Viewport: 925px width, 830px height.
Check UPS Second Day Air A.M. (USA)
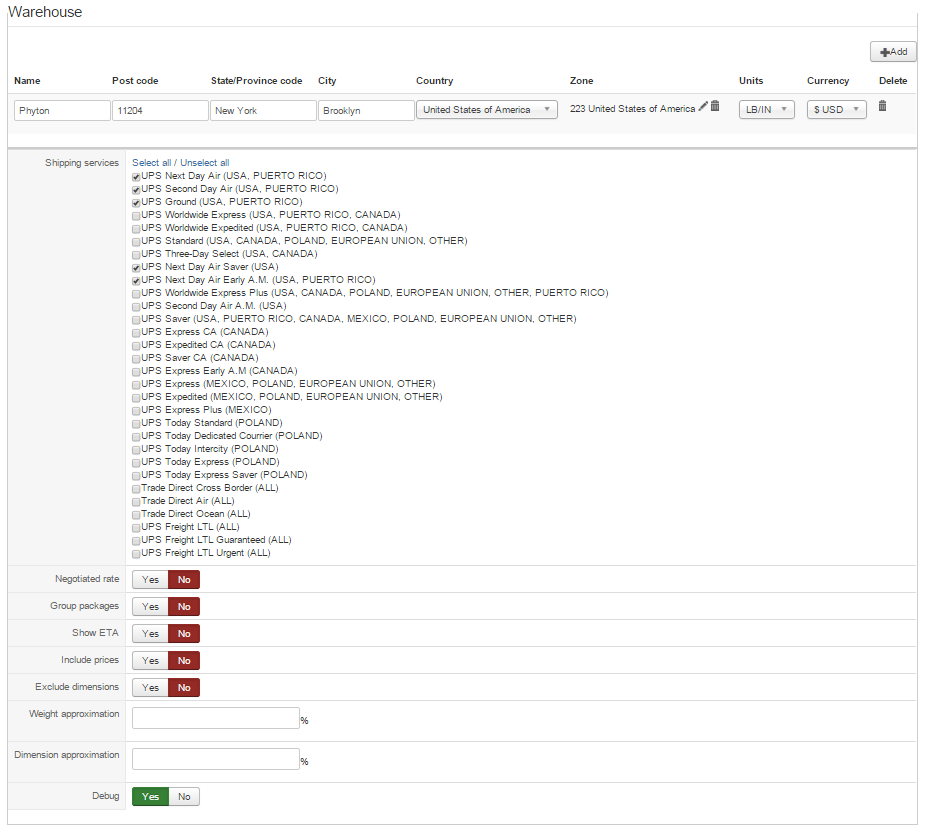136,307
